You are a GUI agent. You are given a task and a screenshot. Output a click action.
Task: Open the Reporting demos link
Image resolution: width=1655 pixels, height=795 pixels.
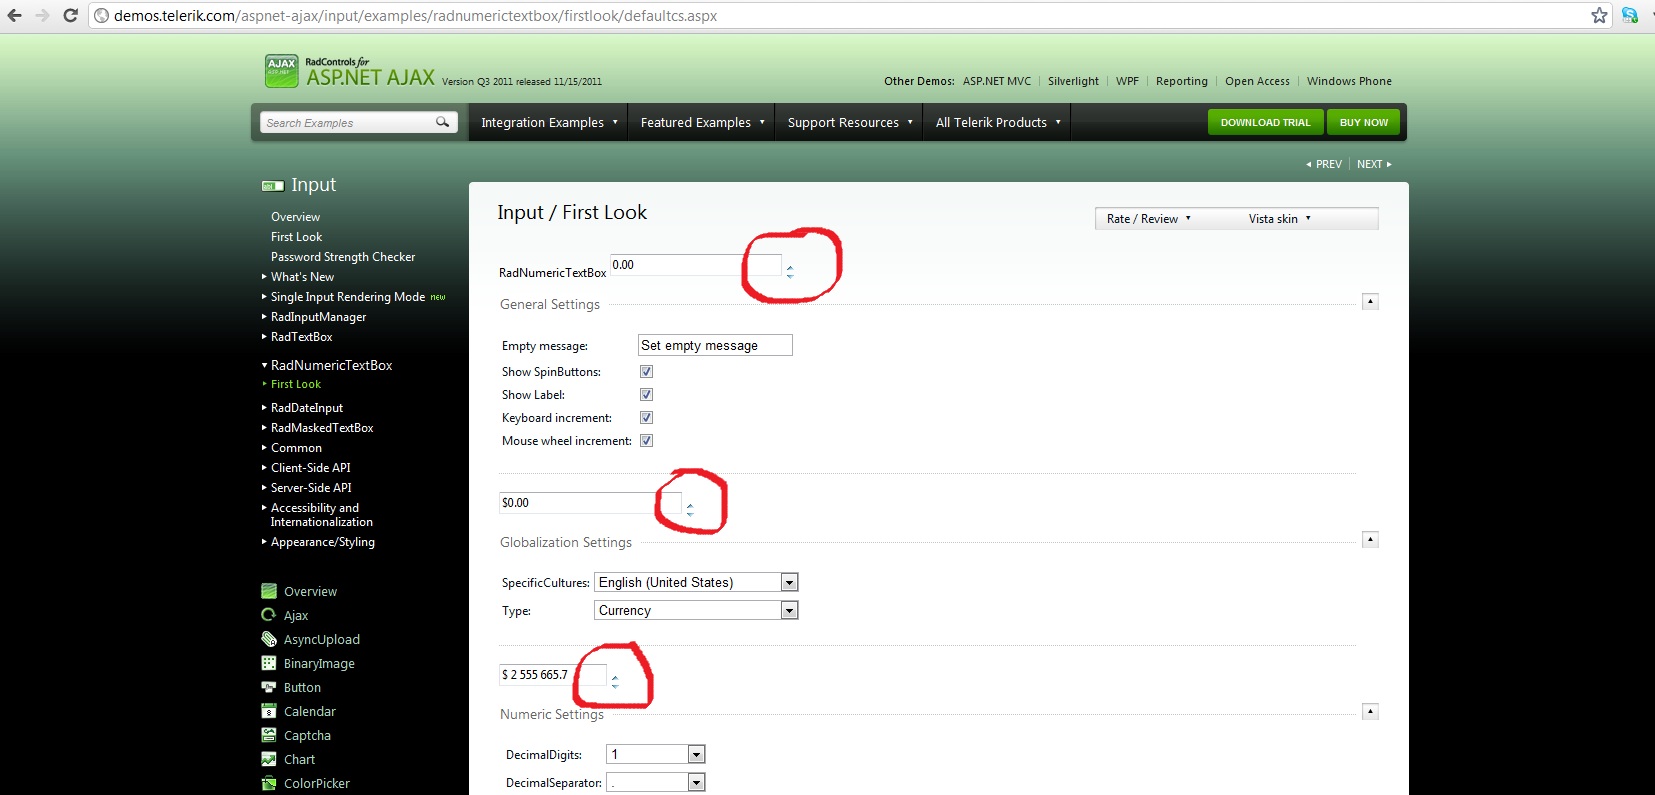pyautogui.click(x=1182, y=81)
